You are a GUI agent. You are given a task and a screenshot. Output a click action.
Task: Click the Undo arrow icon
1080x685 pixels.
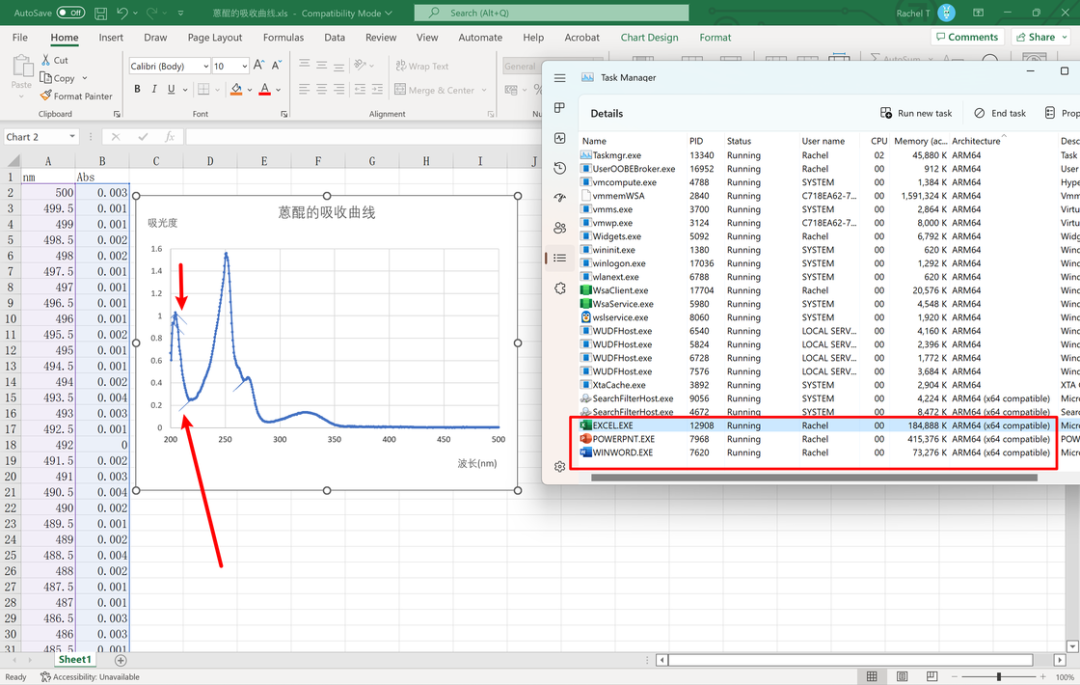tap(122, 13)
